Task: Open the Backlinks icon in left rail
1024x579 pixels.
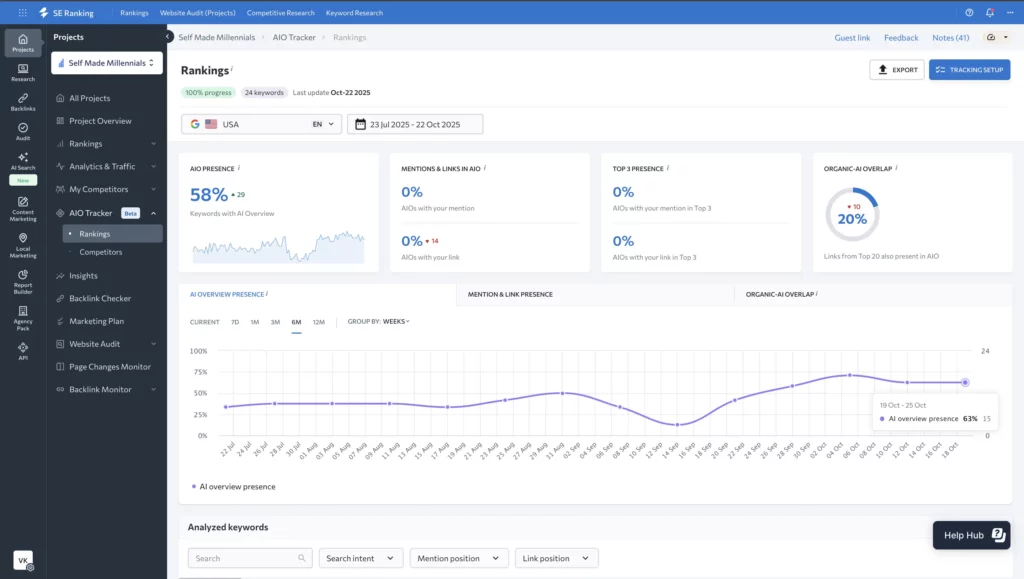Action: pyautogui.click(x=22, y=101)
